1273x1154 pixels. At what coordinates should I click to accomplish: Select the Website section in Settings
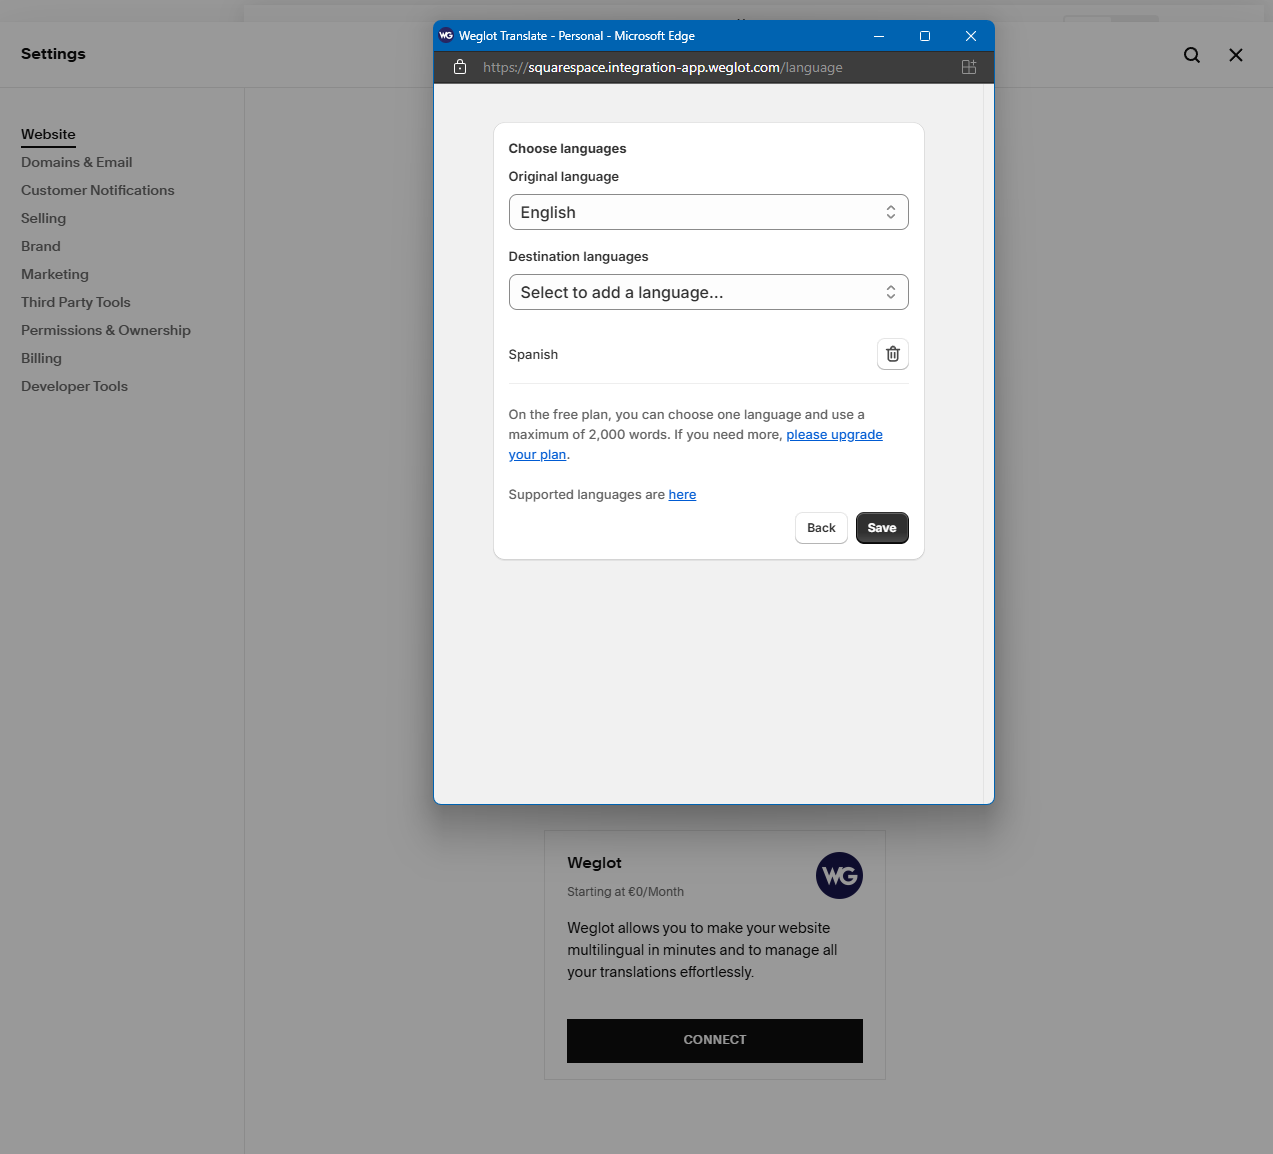[x=48, y=134]
